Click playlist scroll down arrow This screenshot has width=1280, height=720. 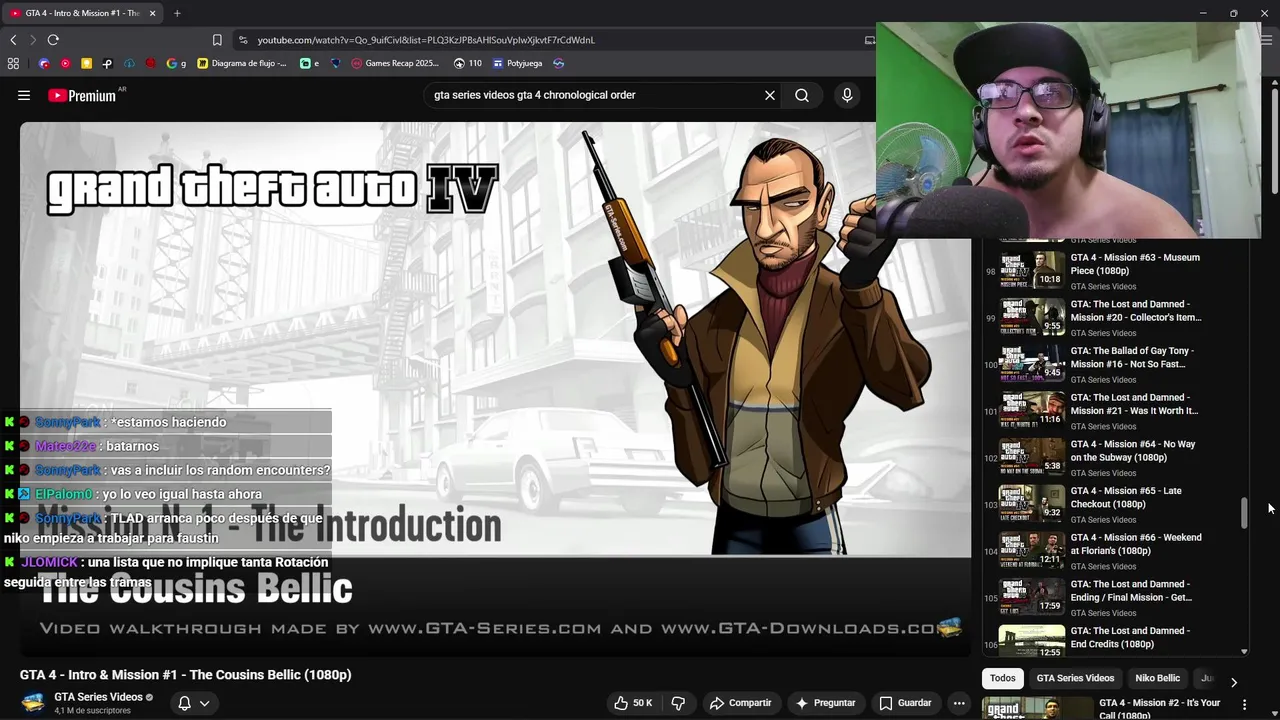[1244, 652]
